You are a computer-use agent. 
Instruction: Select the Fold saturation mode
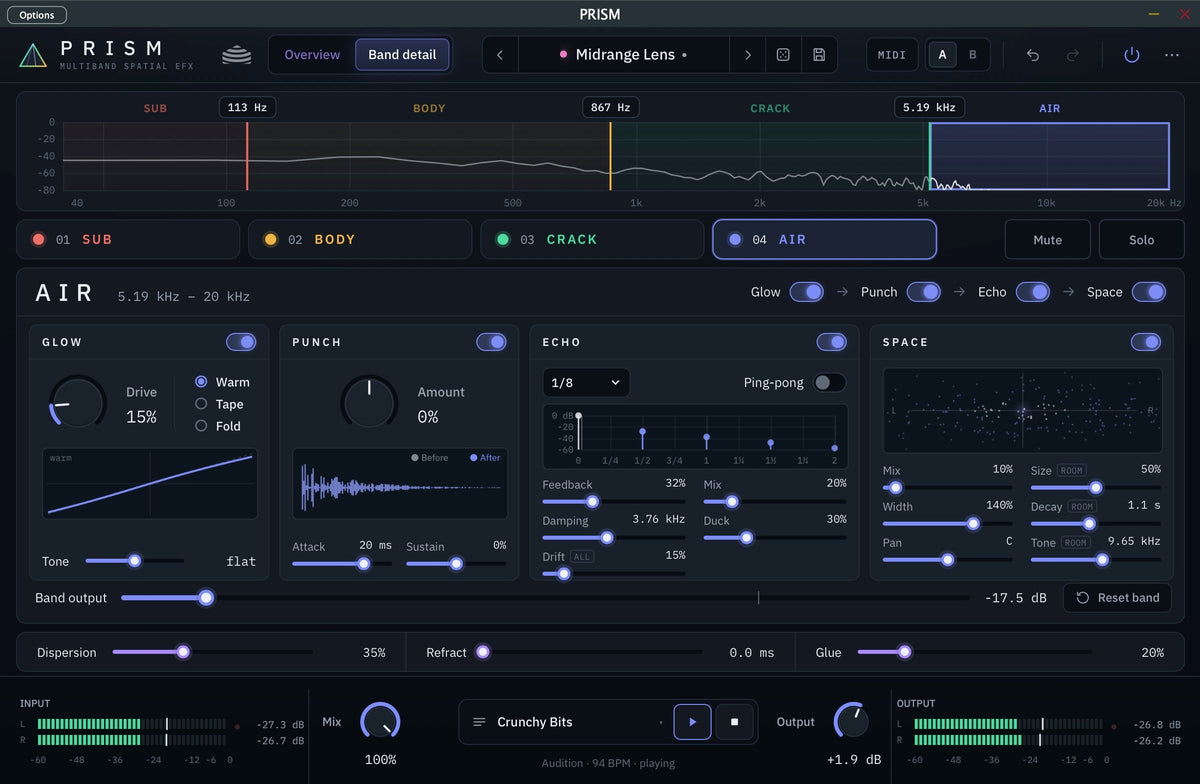tap(219, 426)
